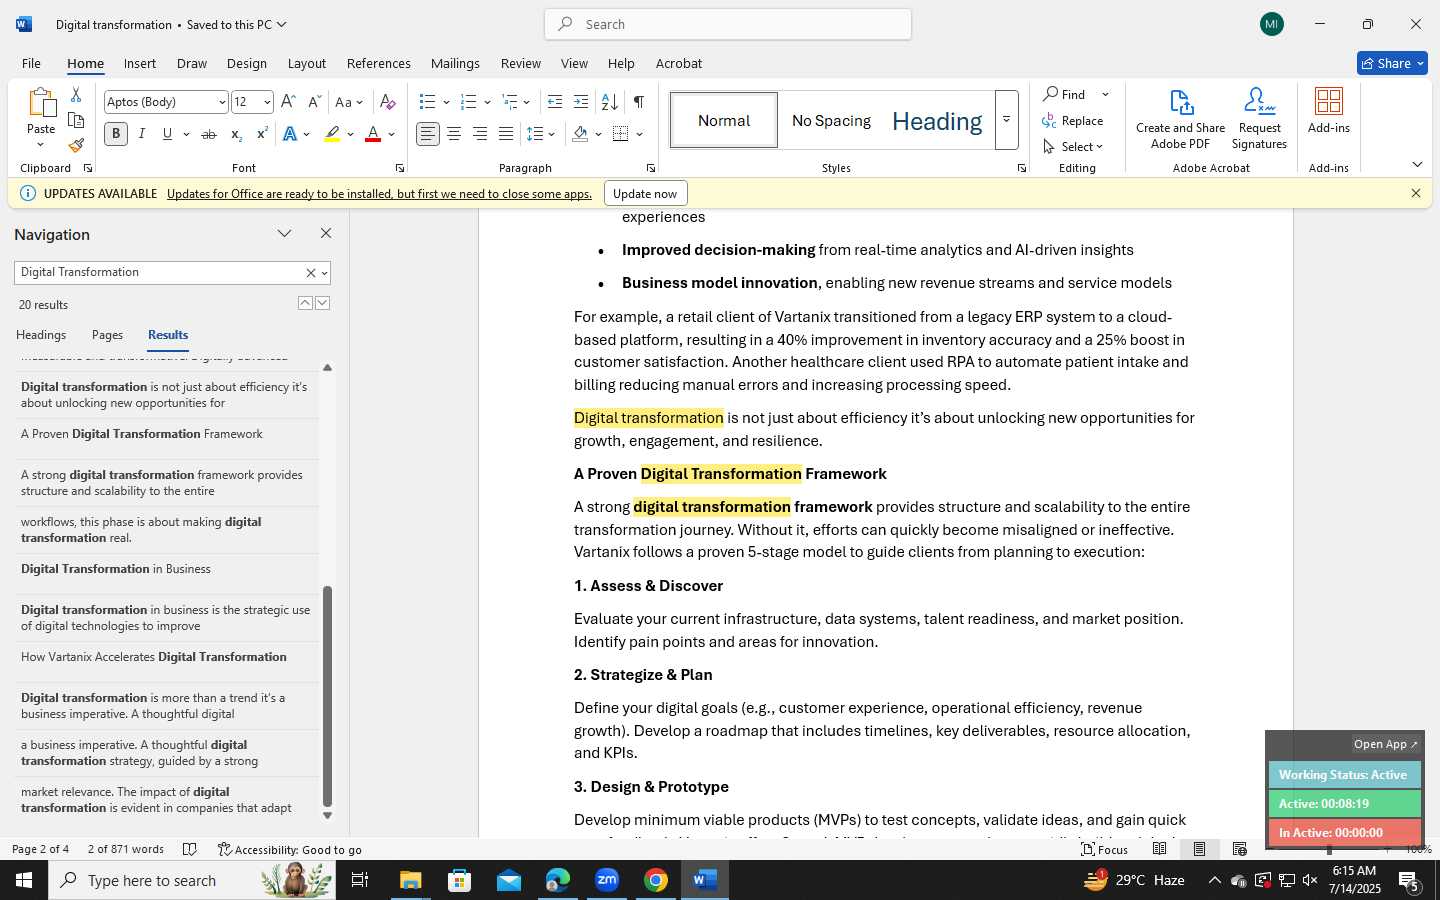This screenshot has width=1440, height=900.
Task: Click Decrease Indent icon
Action: click(x=555, y=102)
